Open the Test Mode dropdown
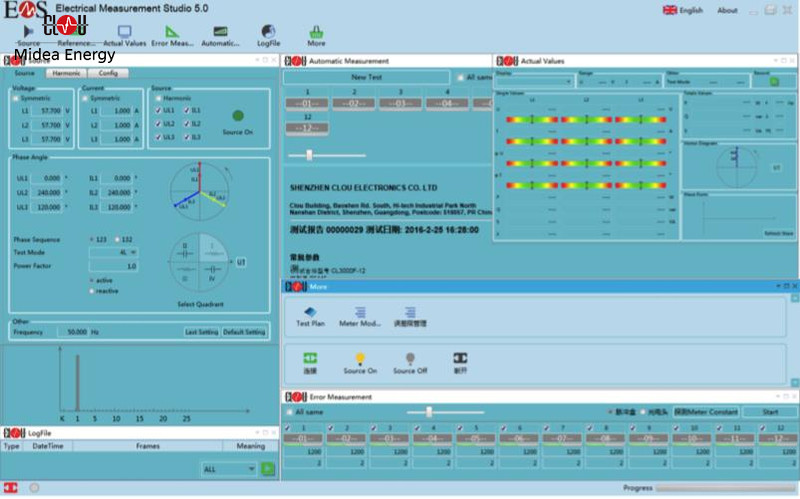800x499 pixels. tap(113, 253)
